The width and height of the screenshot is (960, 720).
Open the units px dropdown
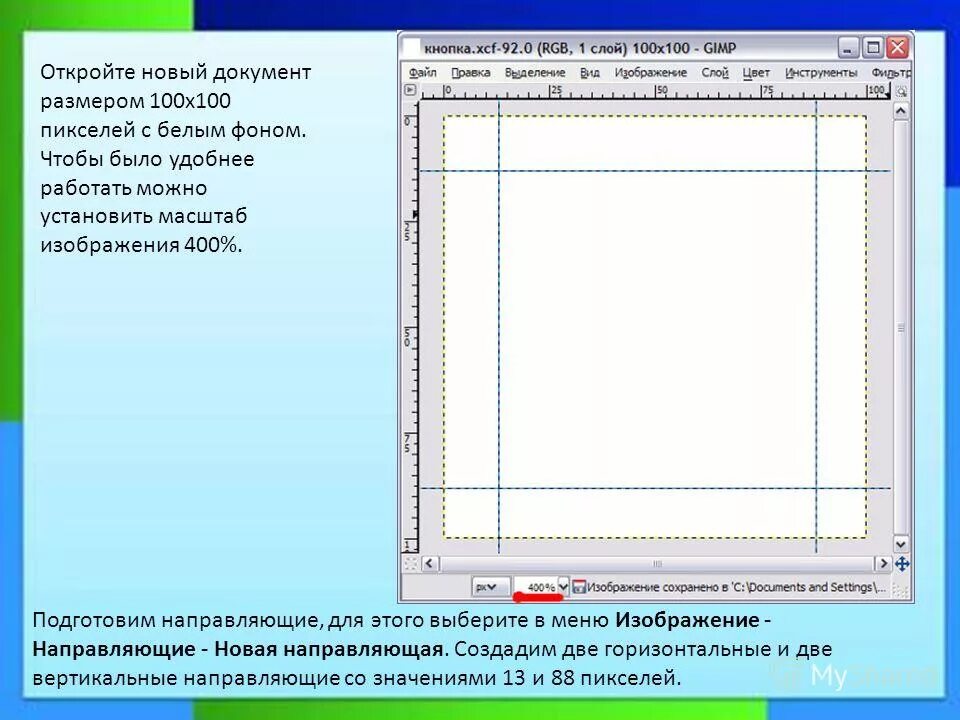click(x=490, y=585)
